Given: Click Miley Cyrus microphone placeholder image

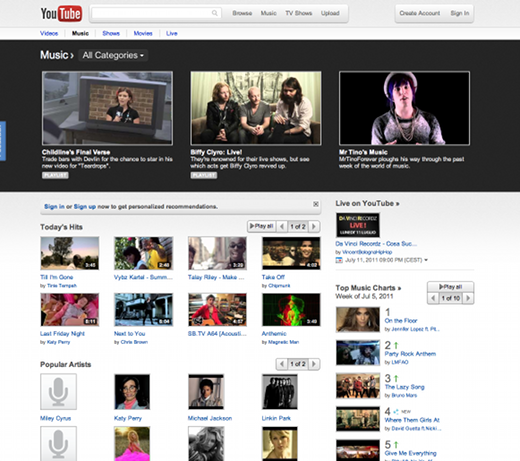Looking at the screenshot, I should pos(58,391).
